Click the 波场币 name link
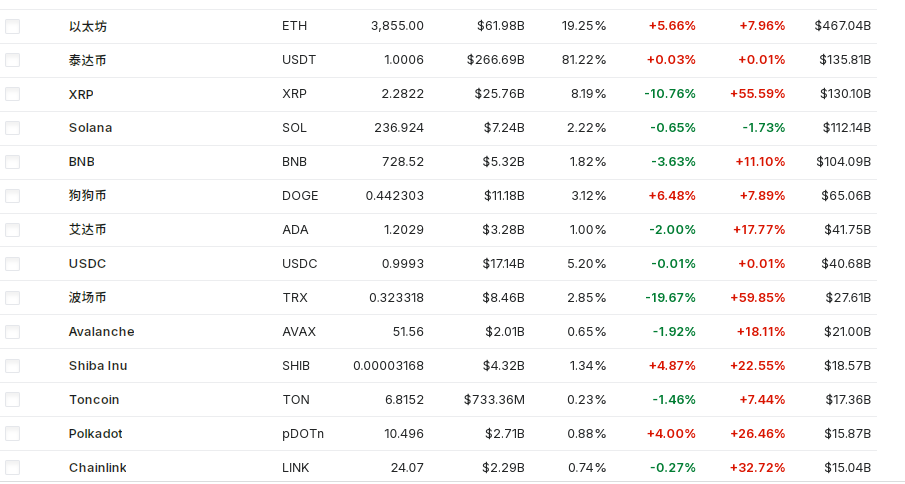The width and height of the screenshot is (905, 484). click(x=88, y=298)
